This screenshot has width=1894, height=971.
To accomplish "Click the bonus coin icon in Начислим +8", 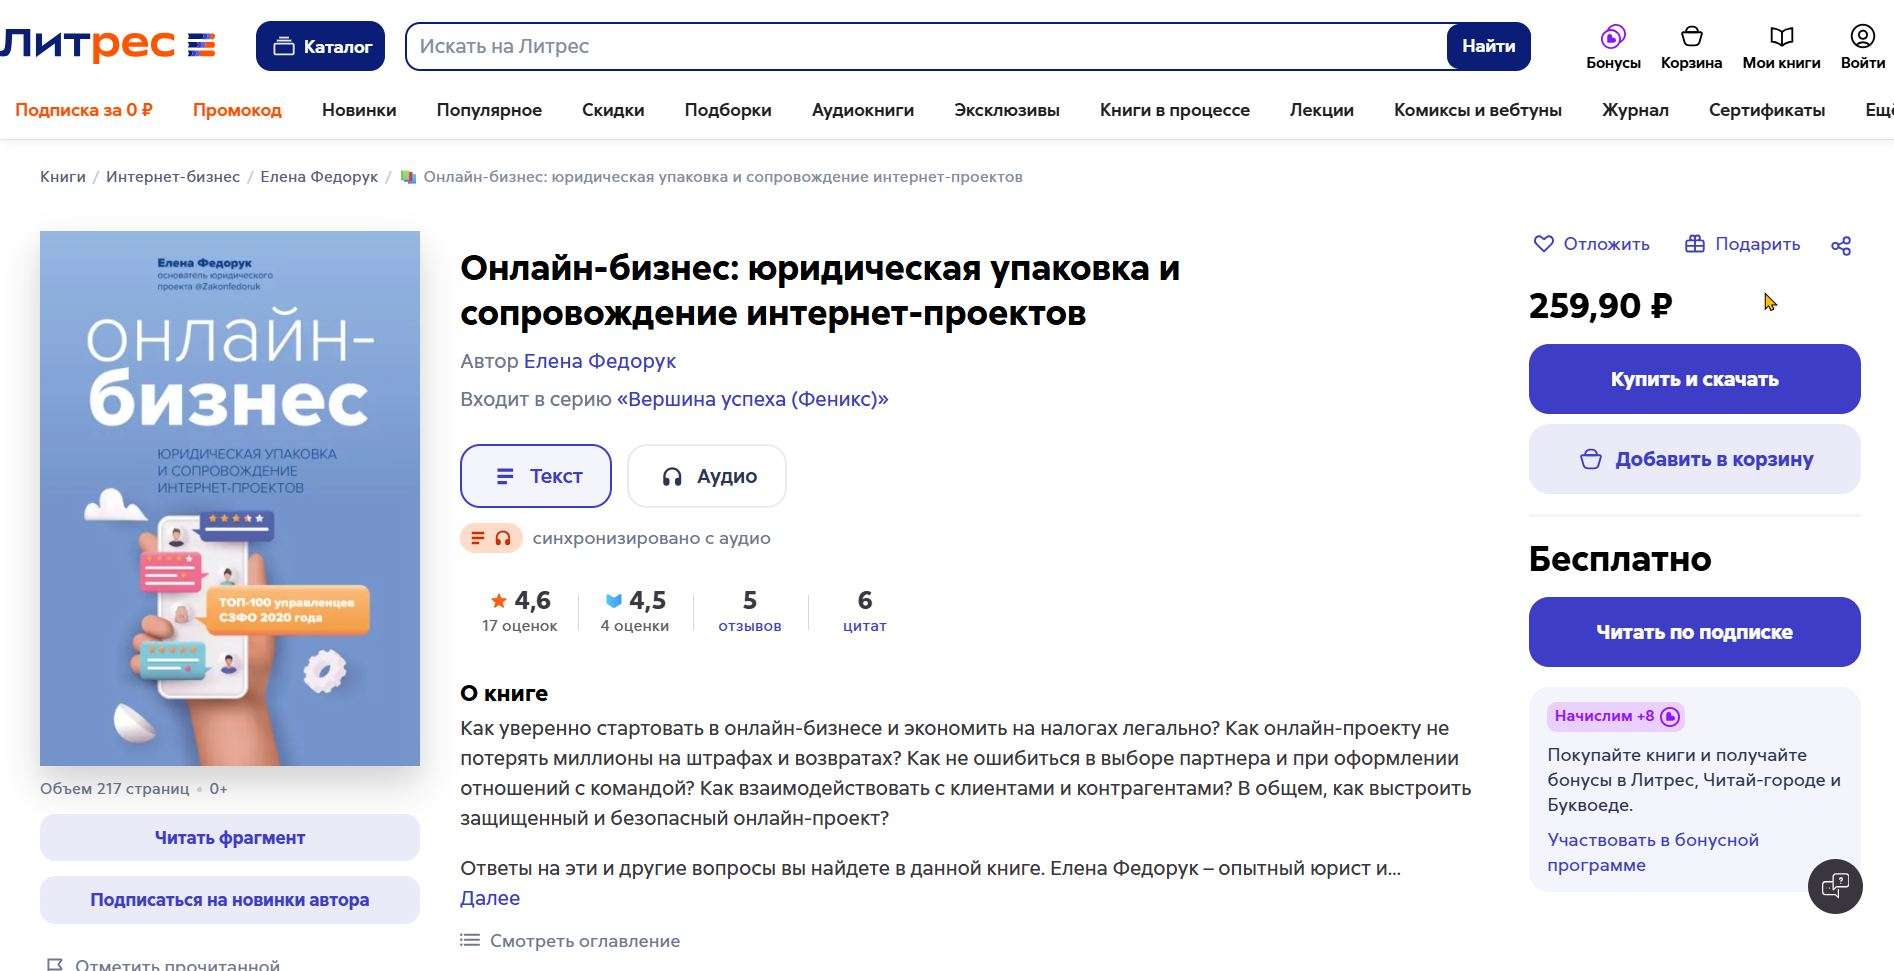I will point(1669,716).
